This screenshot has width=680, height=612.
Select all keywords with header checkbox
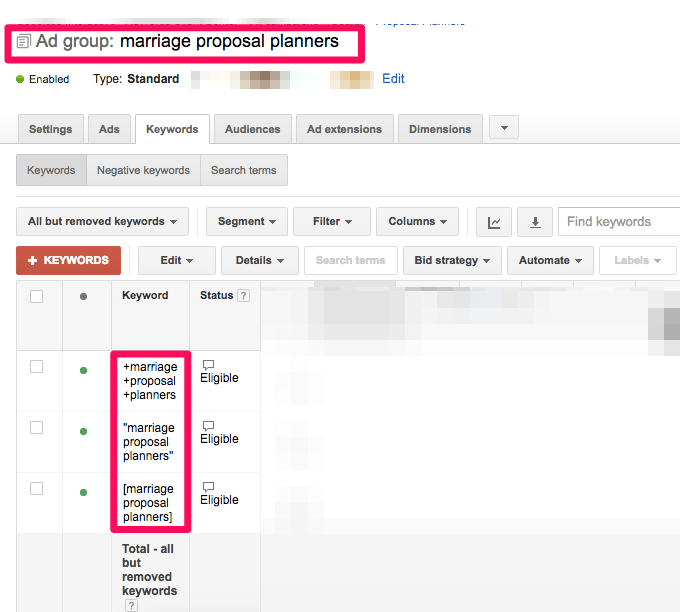click(37, 296)
